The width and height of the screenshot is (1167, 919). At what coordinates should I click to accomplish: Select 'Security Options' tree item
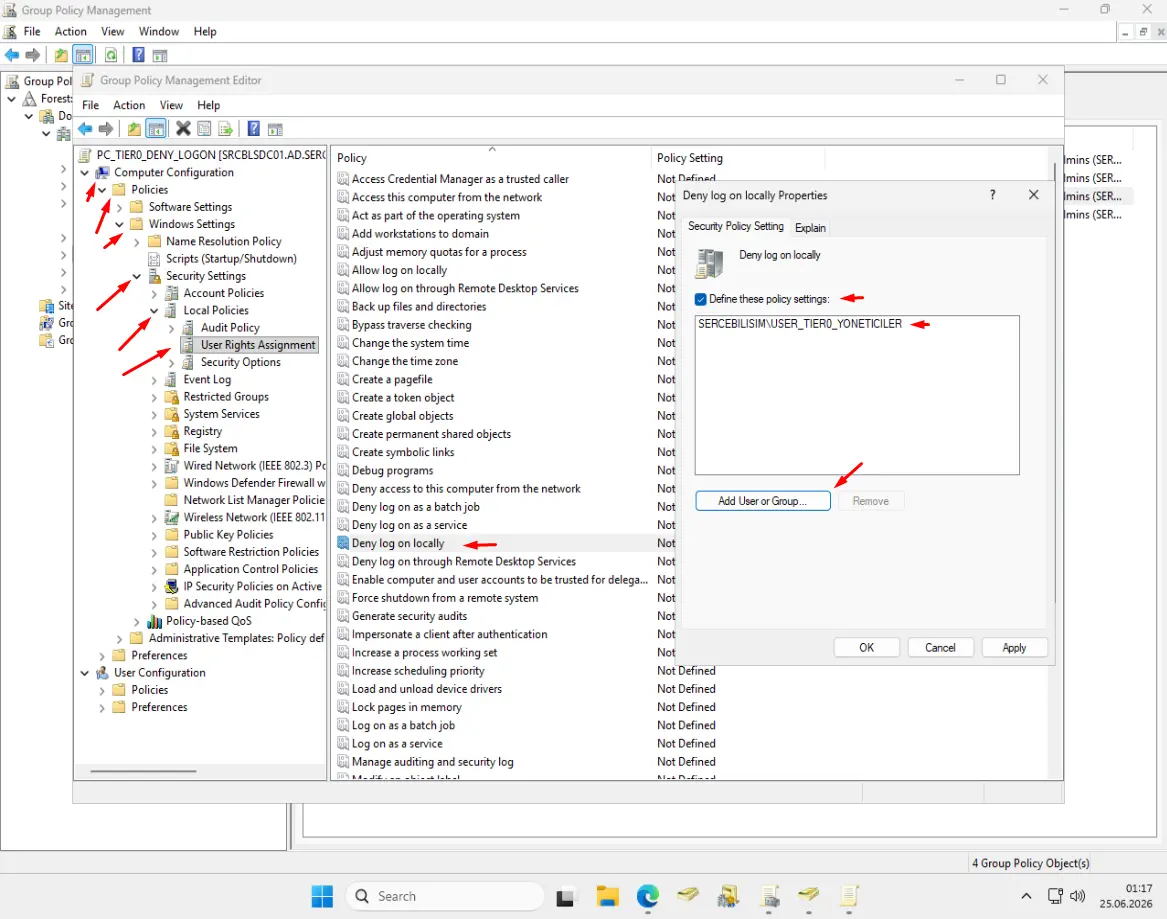[240, 362]
